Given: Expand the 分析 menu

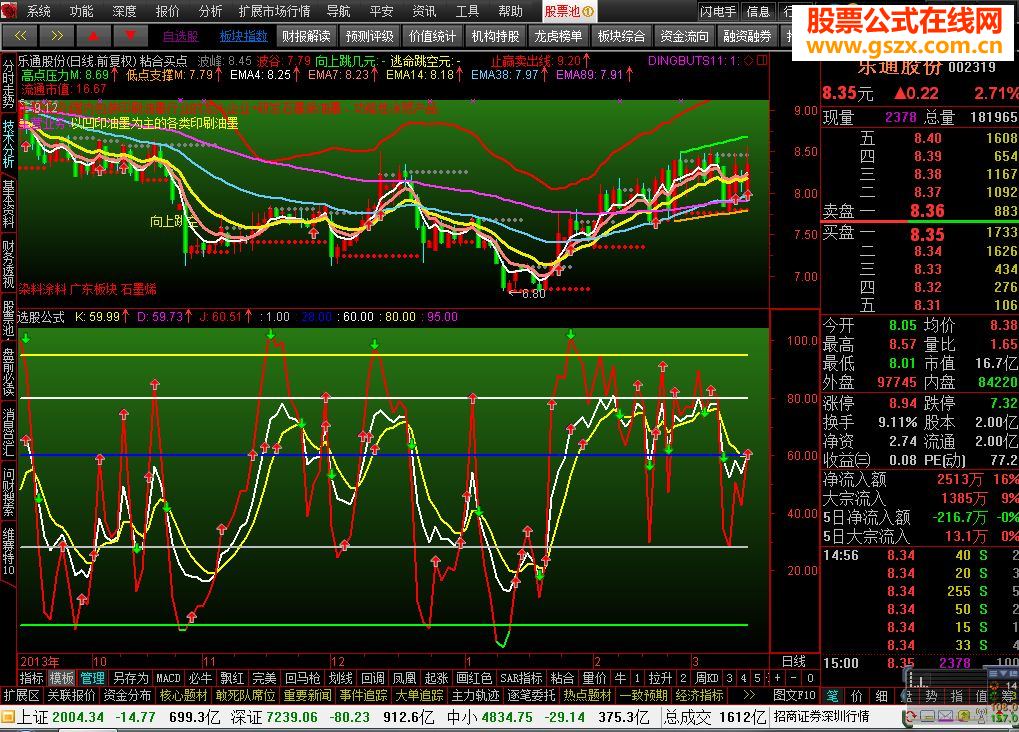Looking at the screenshot, I should 210,11.
